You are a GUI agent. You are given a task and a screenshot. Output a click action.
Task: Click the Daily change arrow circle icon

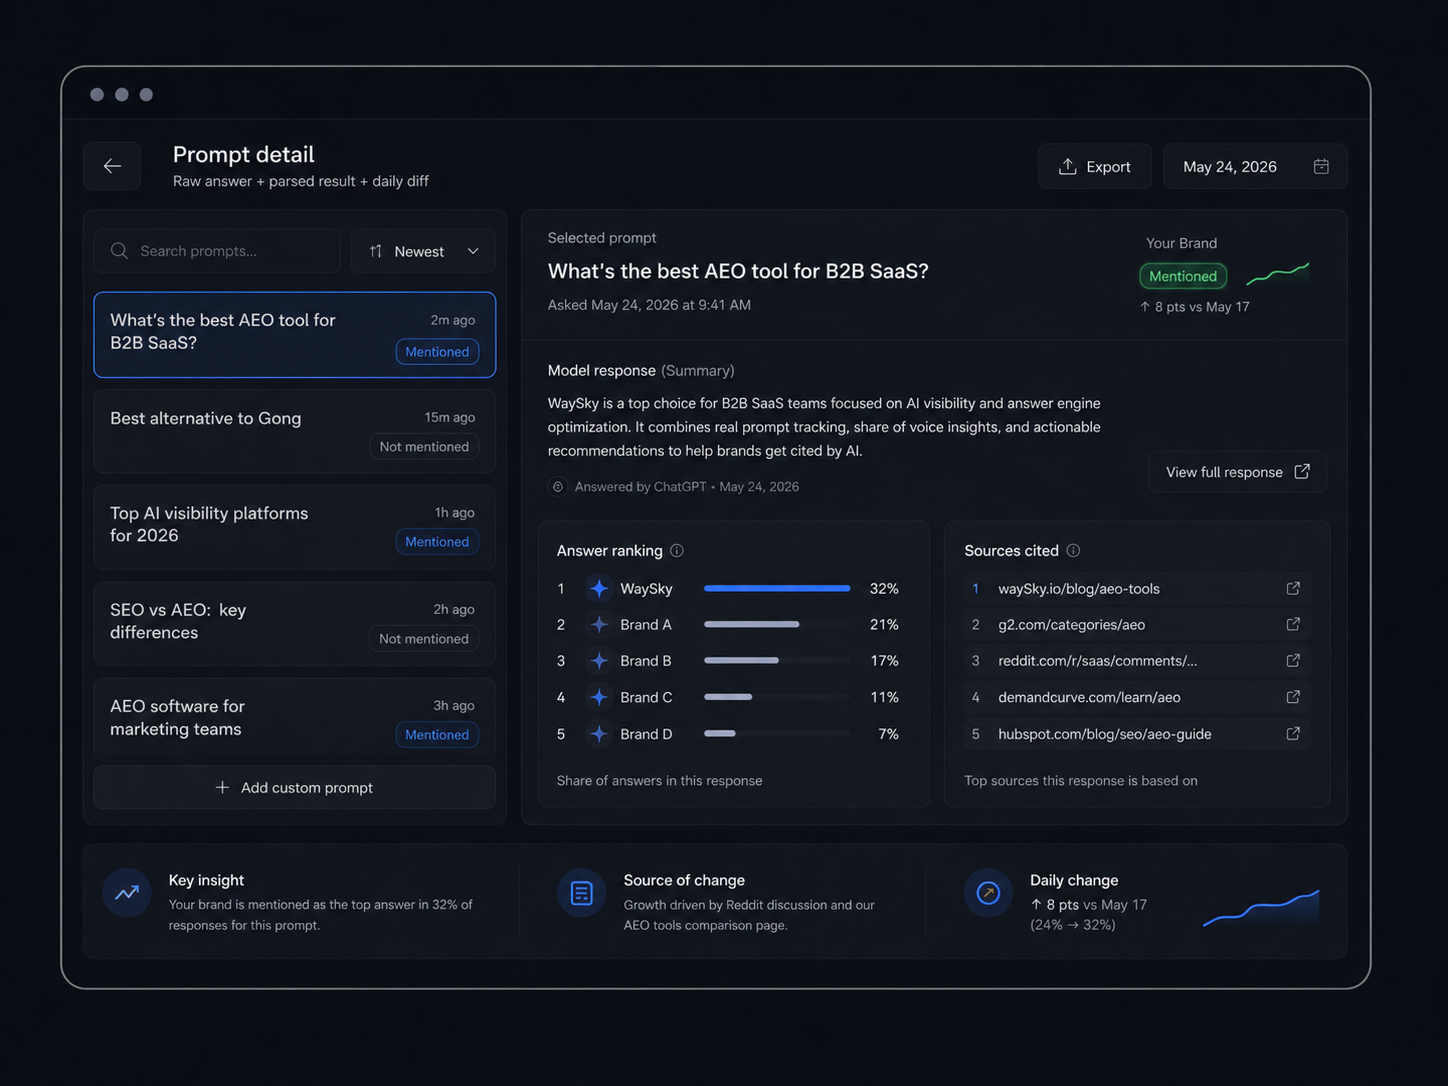[988, 892]
